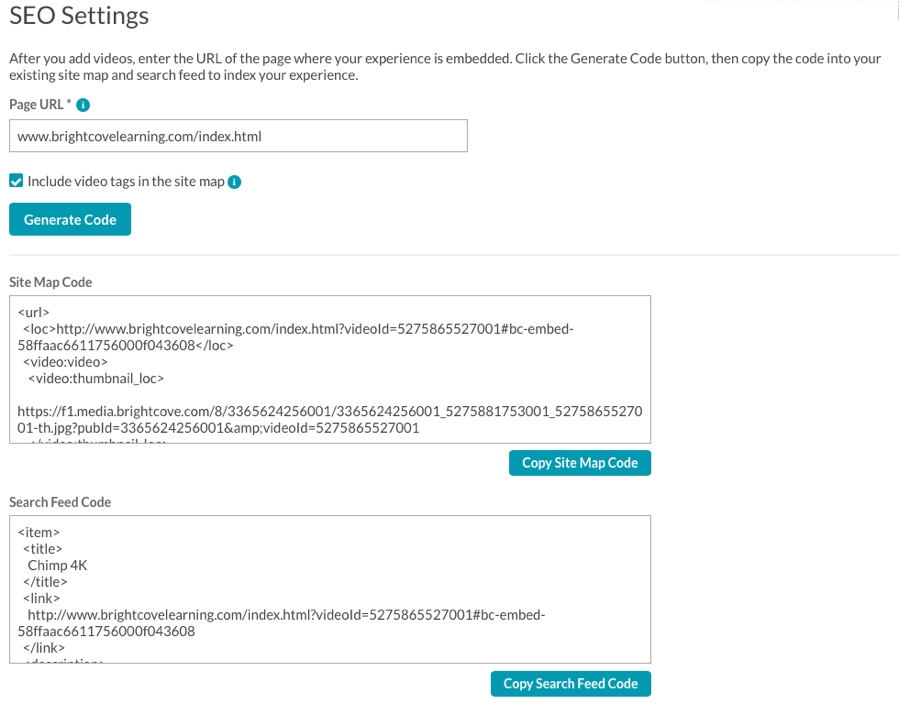Click the Include video tags label text
The width and height of the screenshot is (900, 704).
(126, 181)
